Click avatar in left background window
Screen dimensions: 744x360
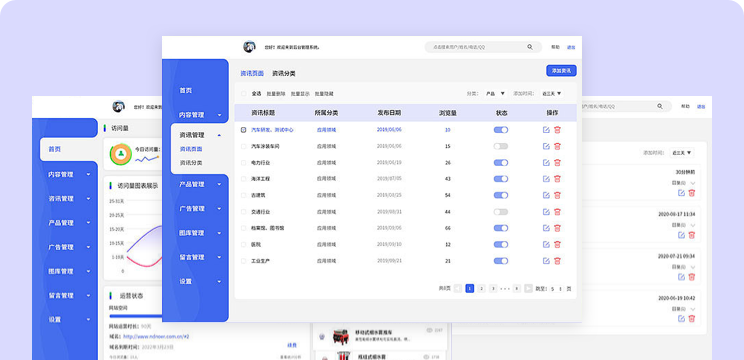tap(118, 107)
